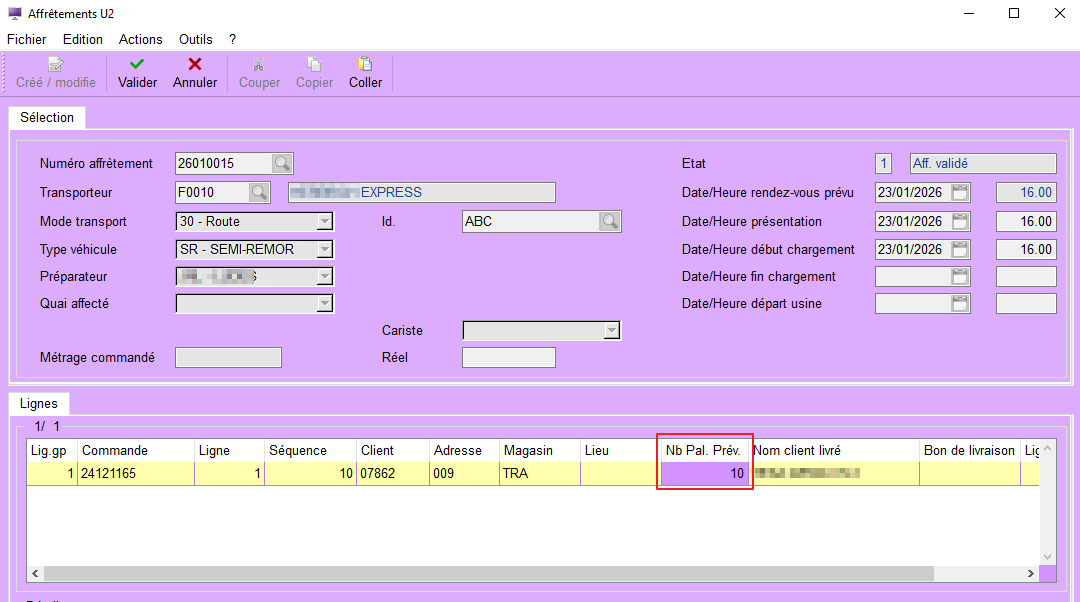Open the Outils menu
Screen dimensions: 1080x602
(196, 39)
